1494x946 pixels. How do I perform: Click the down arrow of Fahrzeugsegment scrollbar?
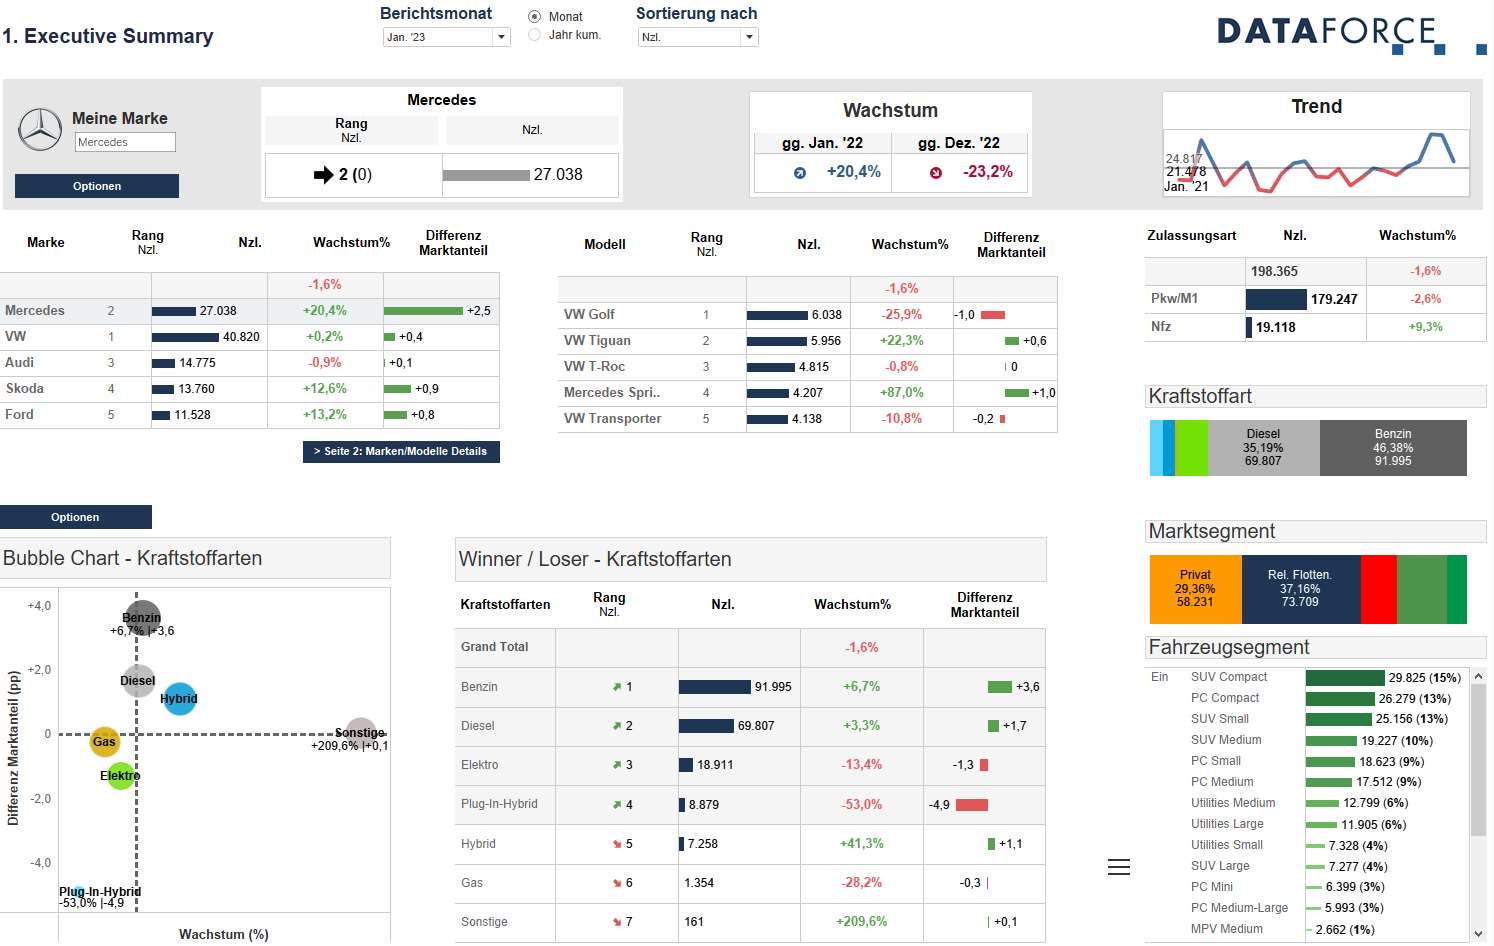click(1478, 934)
